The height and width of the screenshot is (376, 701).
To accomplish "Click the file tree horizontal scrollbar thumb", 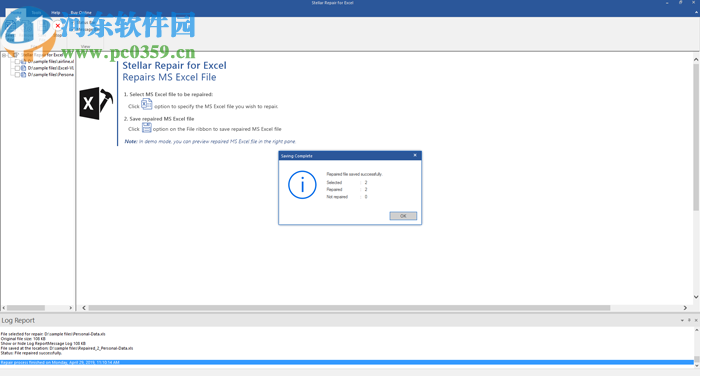I will (x=26, y=308).
